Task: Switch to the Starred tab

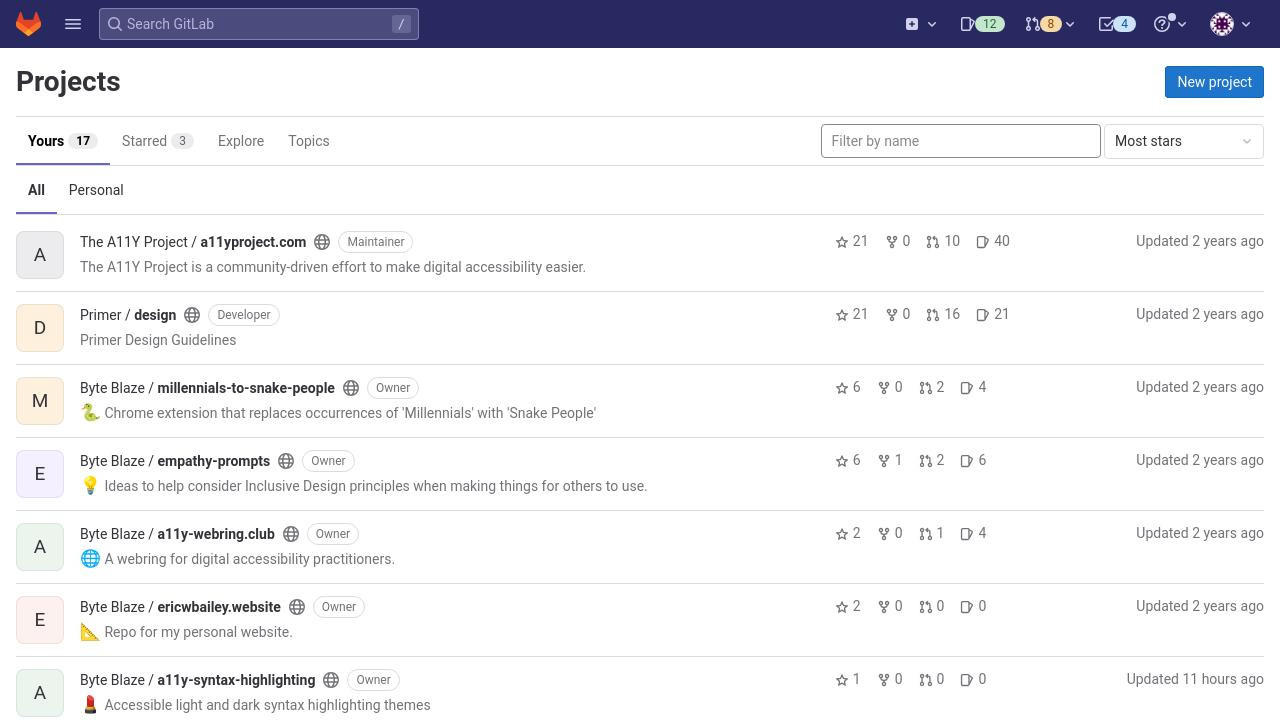Action: pos(157,141)
